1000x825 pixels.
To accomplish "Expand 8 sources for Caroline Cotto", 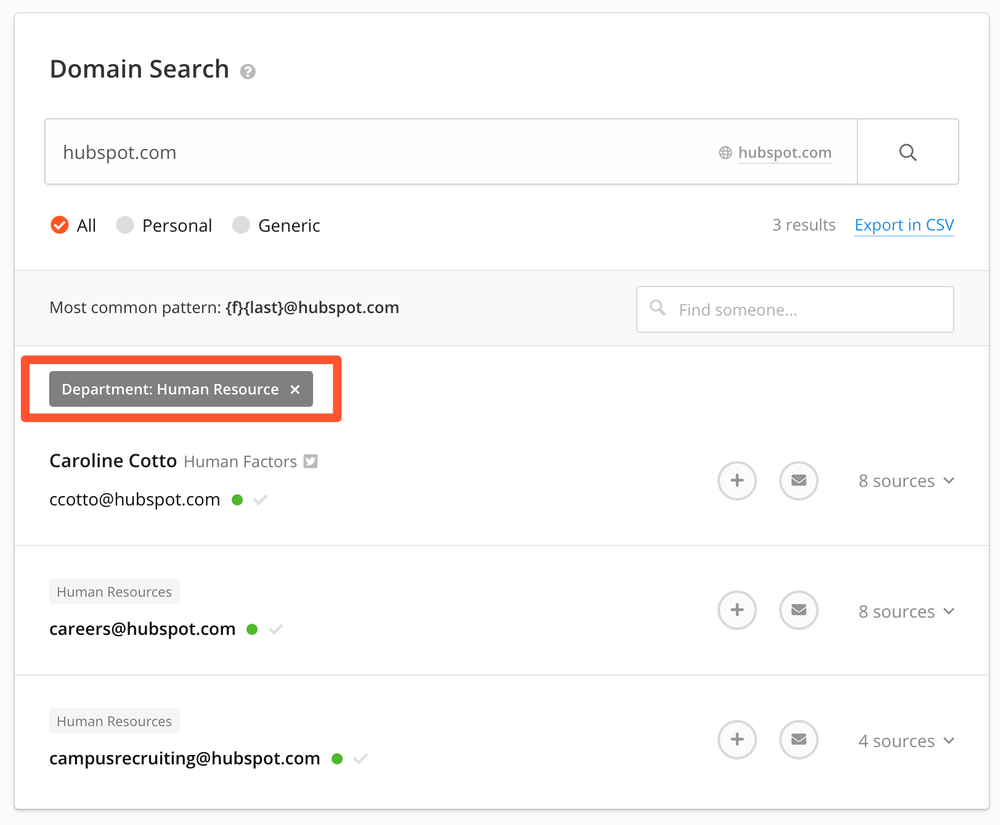I will click(x=905, y=481).
